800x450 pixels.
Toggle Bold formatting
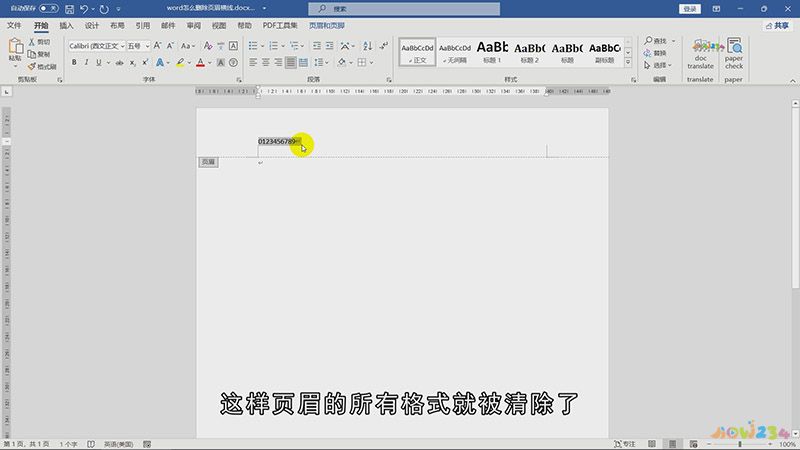(74, 62)
